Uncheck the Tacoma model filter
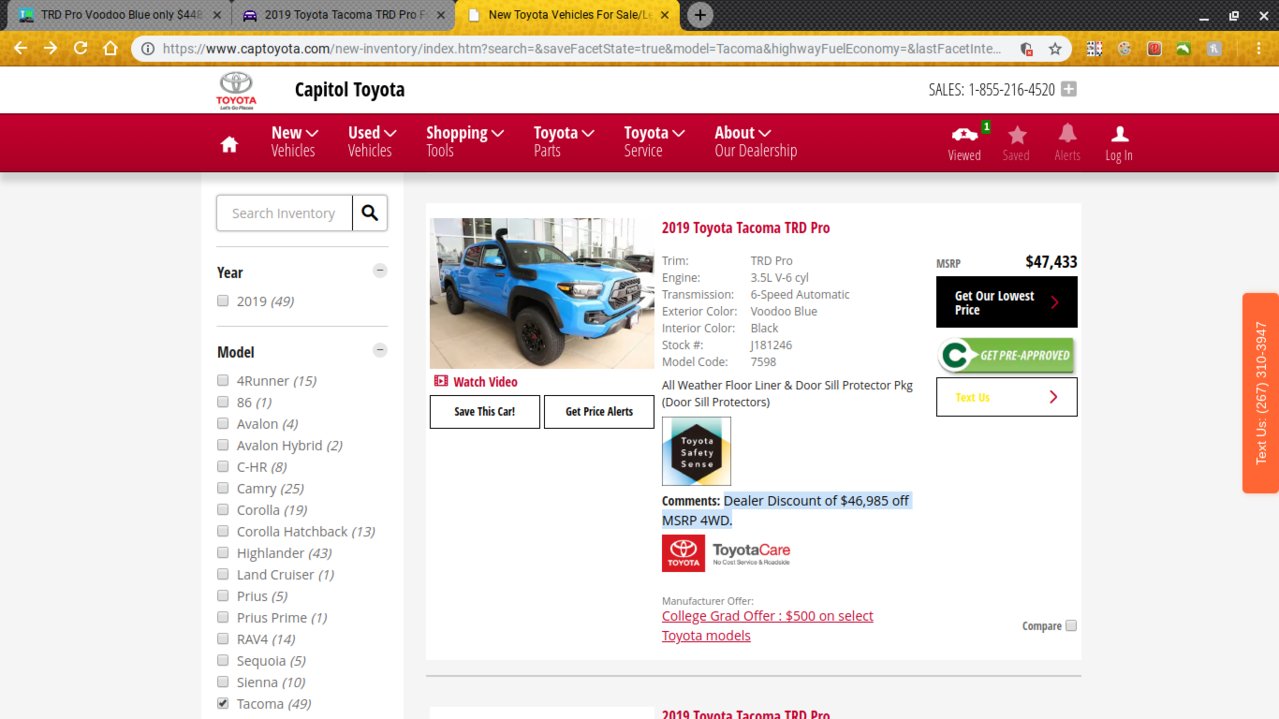 pyautogui.click(x=223, y=703)
